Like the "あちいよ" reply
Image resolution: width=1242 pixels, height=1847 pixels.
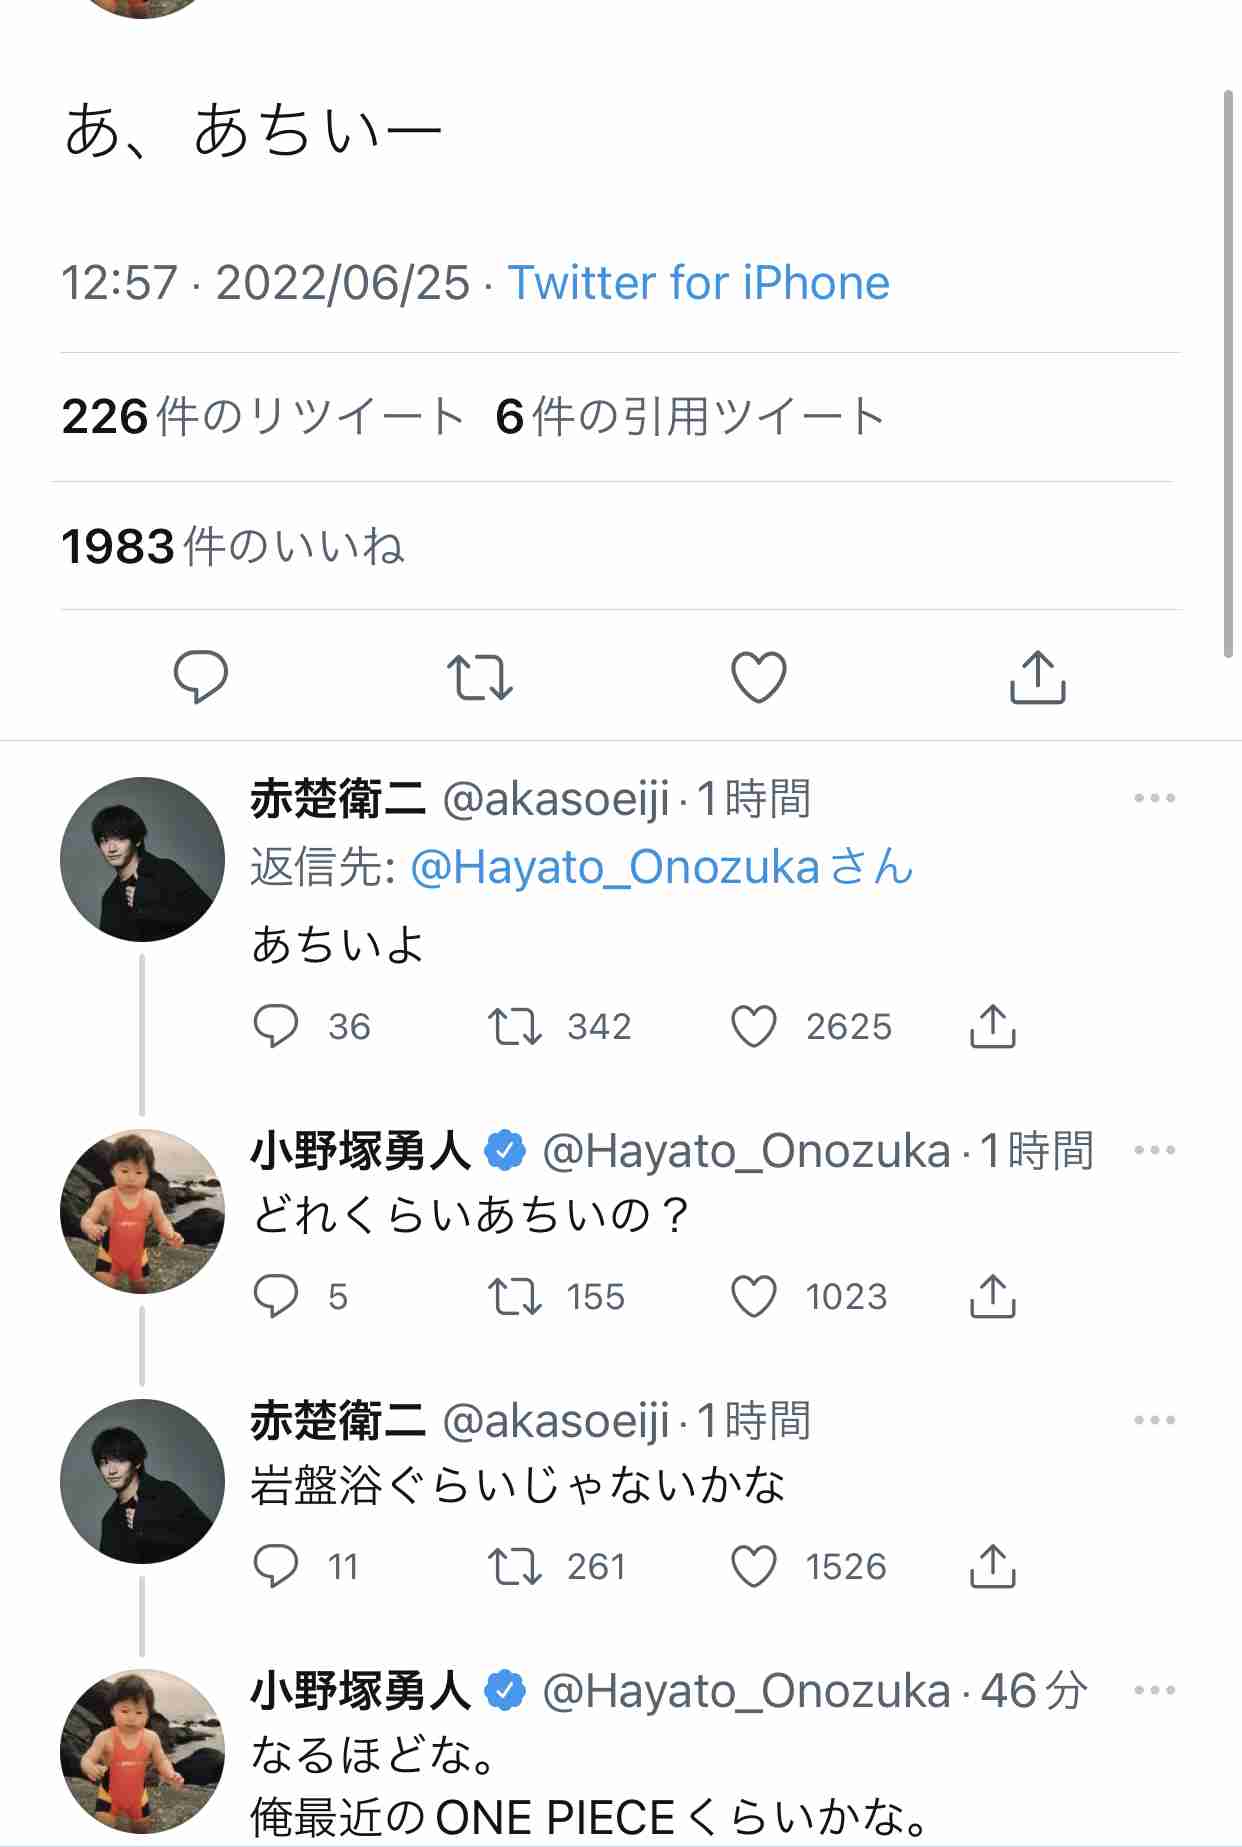754,1027
